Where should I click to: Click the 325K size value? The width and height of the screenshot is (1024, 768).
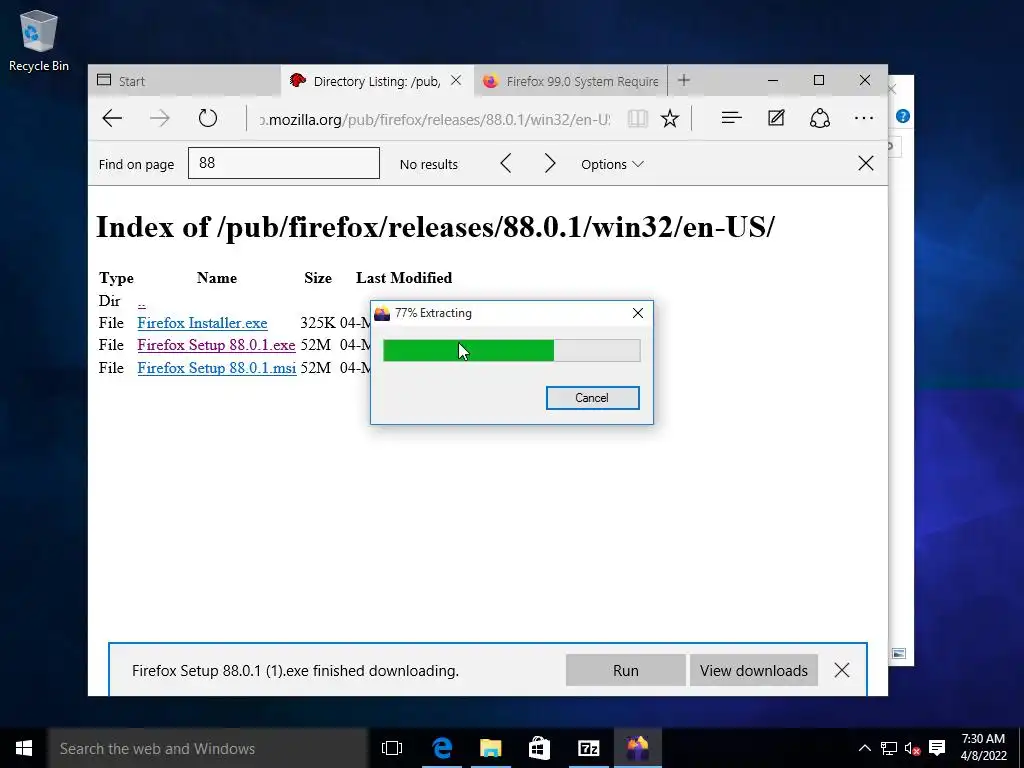(x=318, y=323)
